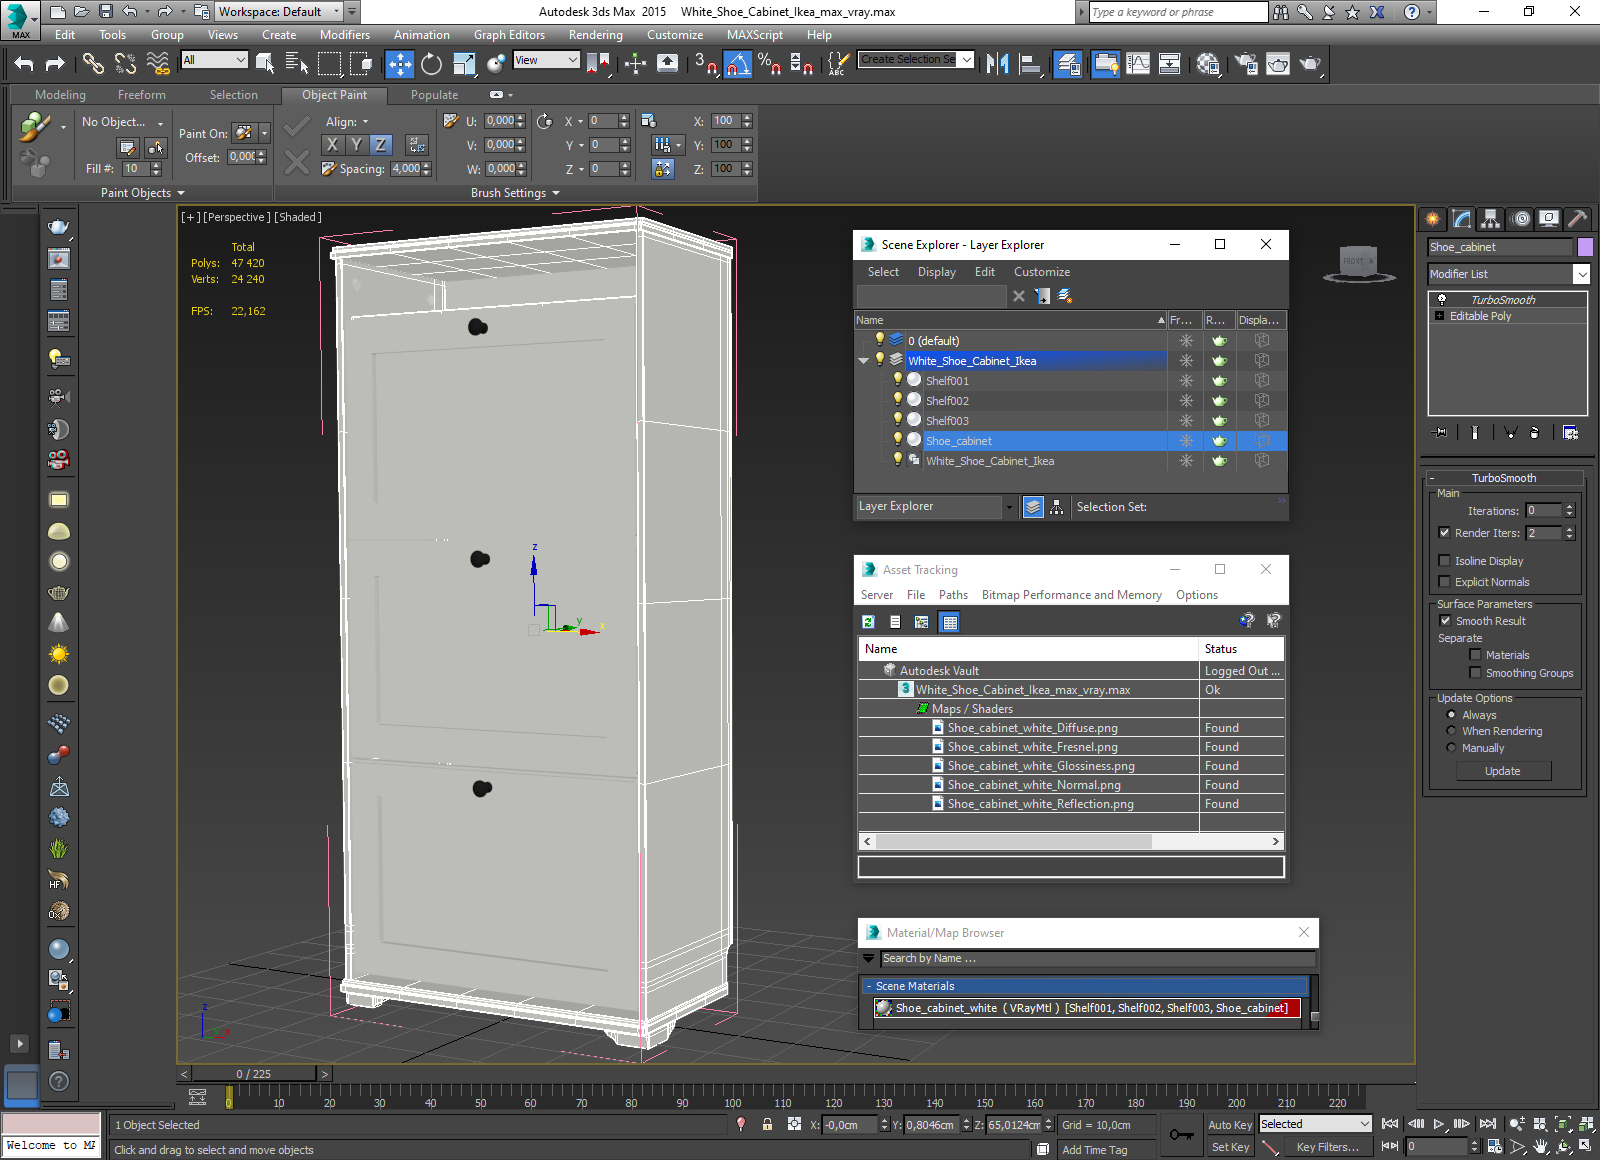Open the Rendering menu
The image size is (1600, 1160).
(596, 35)
